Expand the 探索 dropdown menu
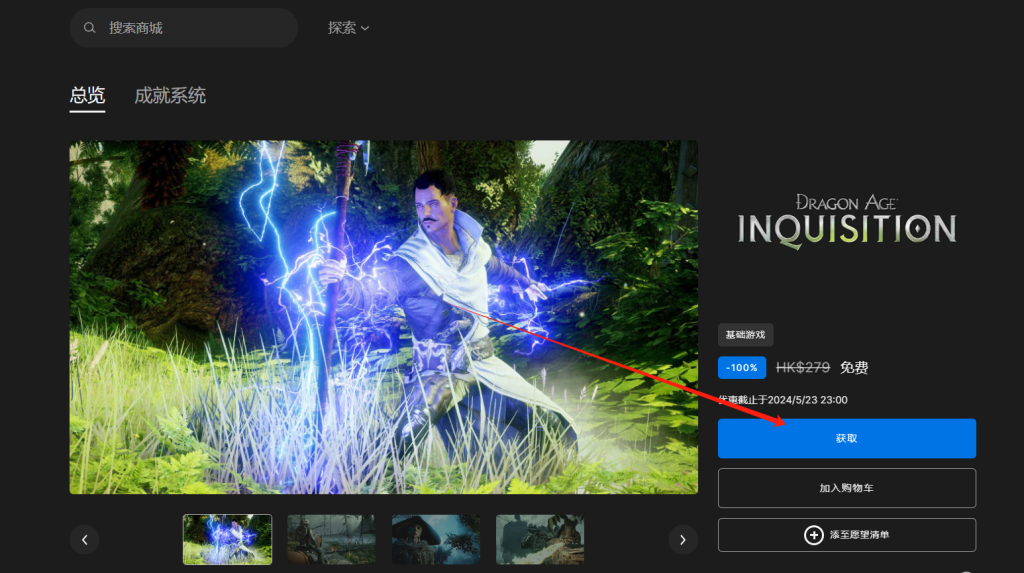This screenshot has height=573, width=1024. 348,27
